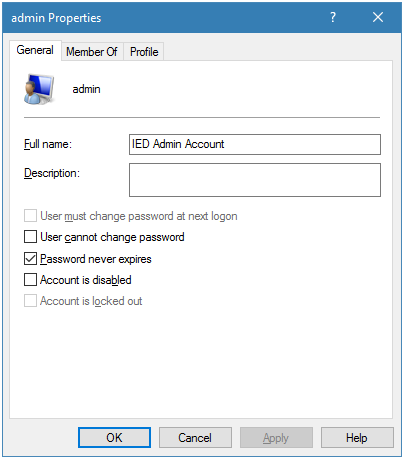
Task: Click the admin user account icon
Action: [39, 89]
